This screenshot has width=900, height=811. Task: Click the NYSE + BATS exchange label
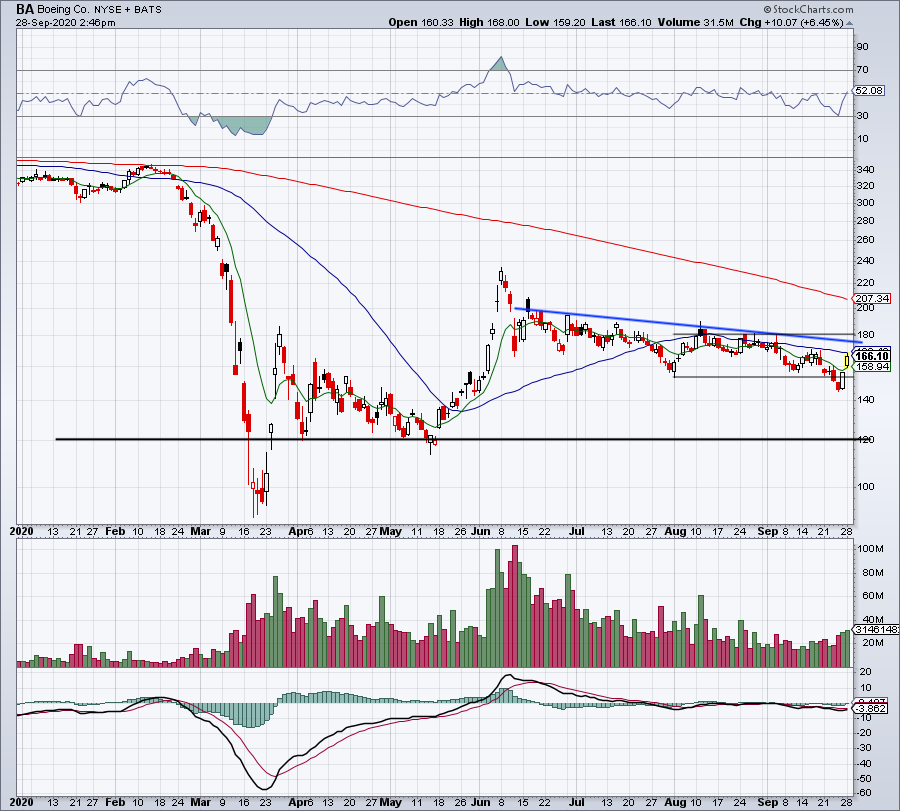pos(127,10)
